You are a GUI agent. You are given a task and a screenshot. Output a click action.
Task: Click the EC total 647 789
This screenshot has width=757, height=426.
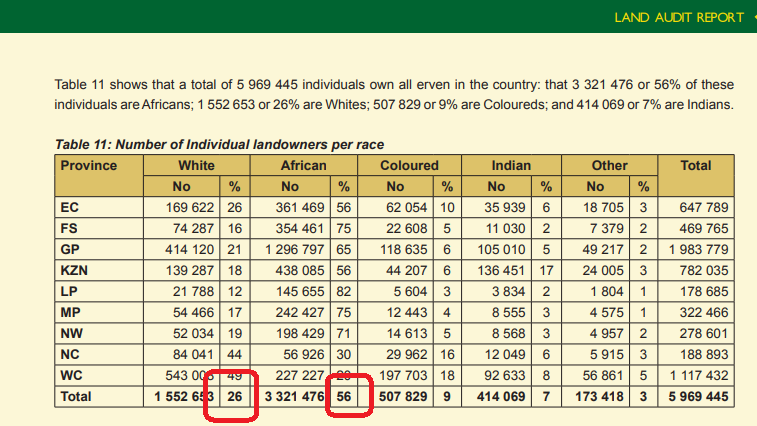pos(704,208)
